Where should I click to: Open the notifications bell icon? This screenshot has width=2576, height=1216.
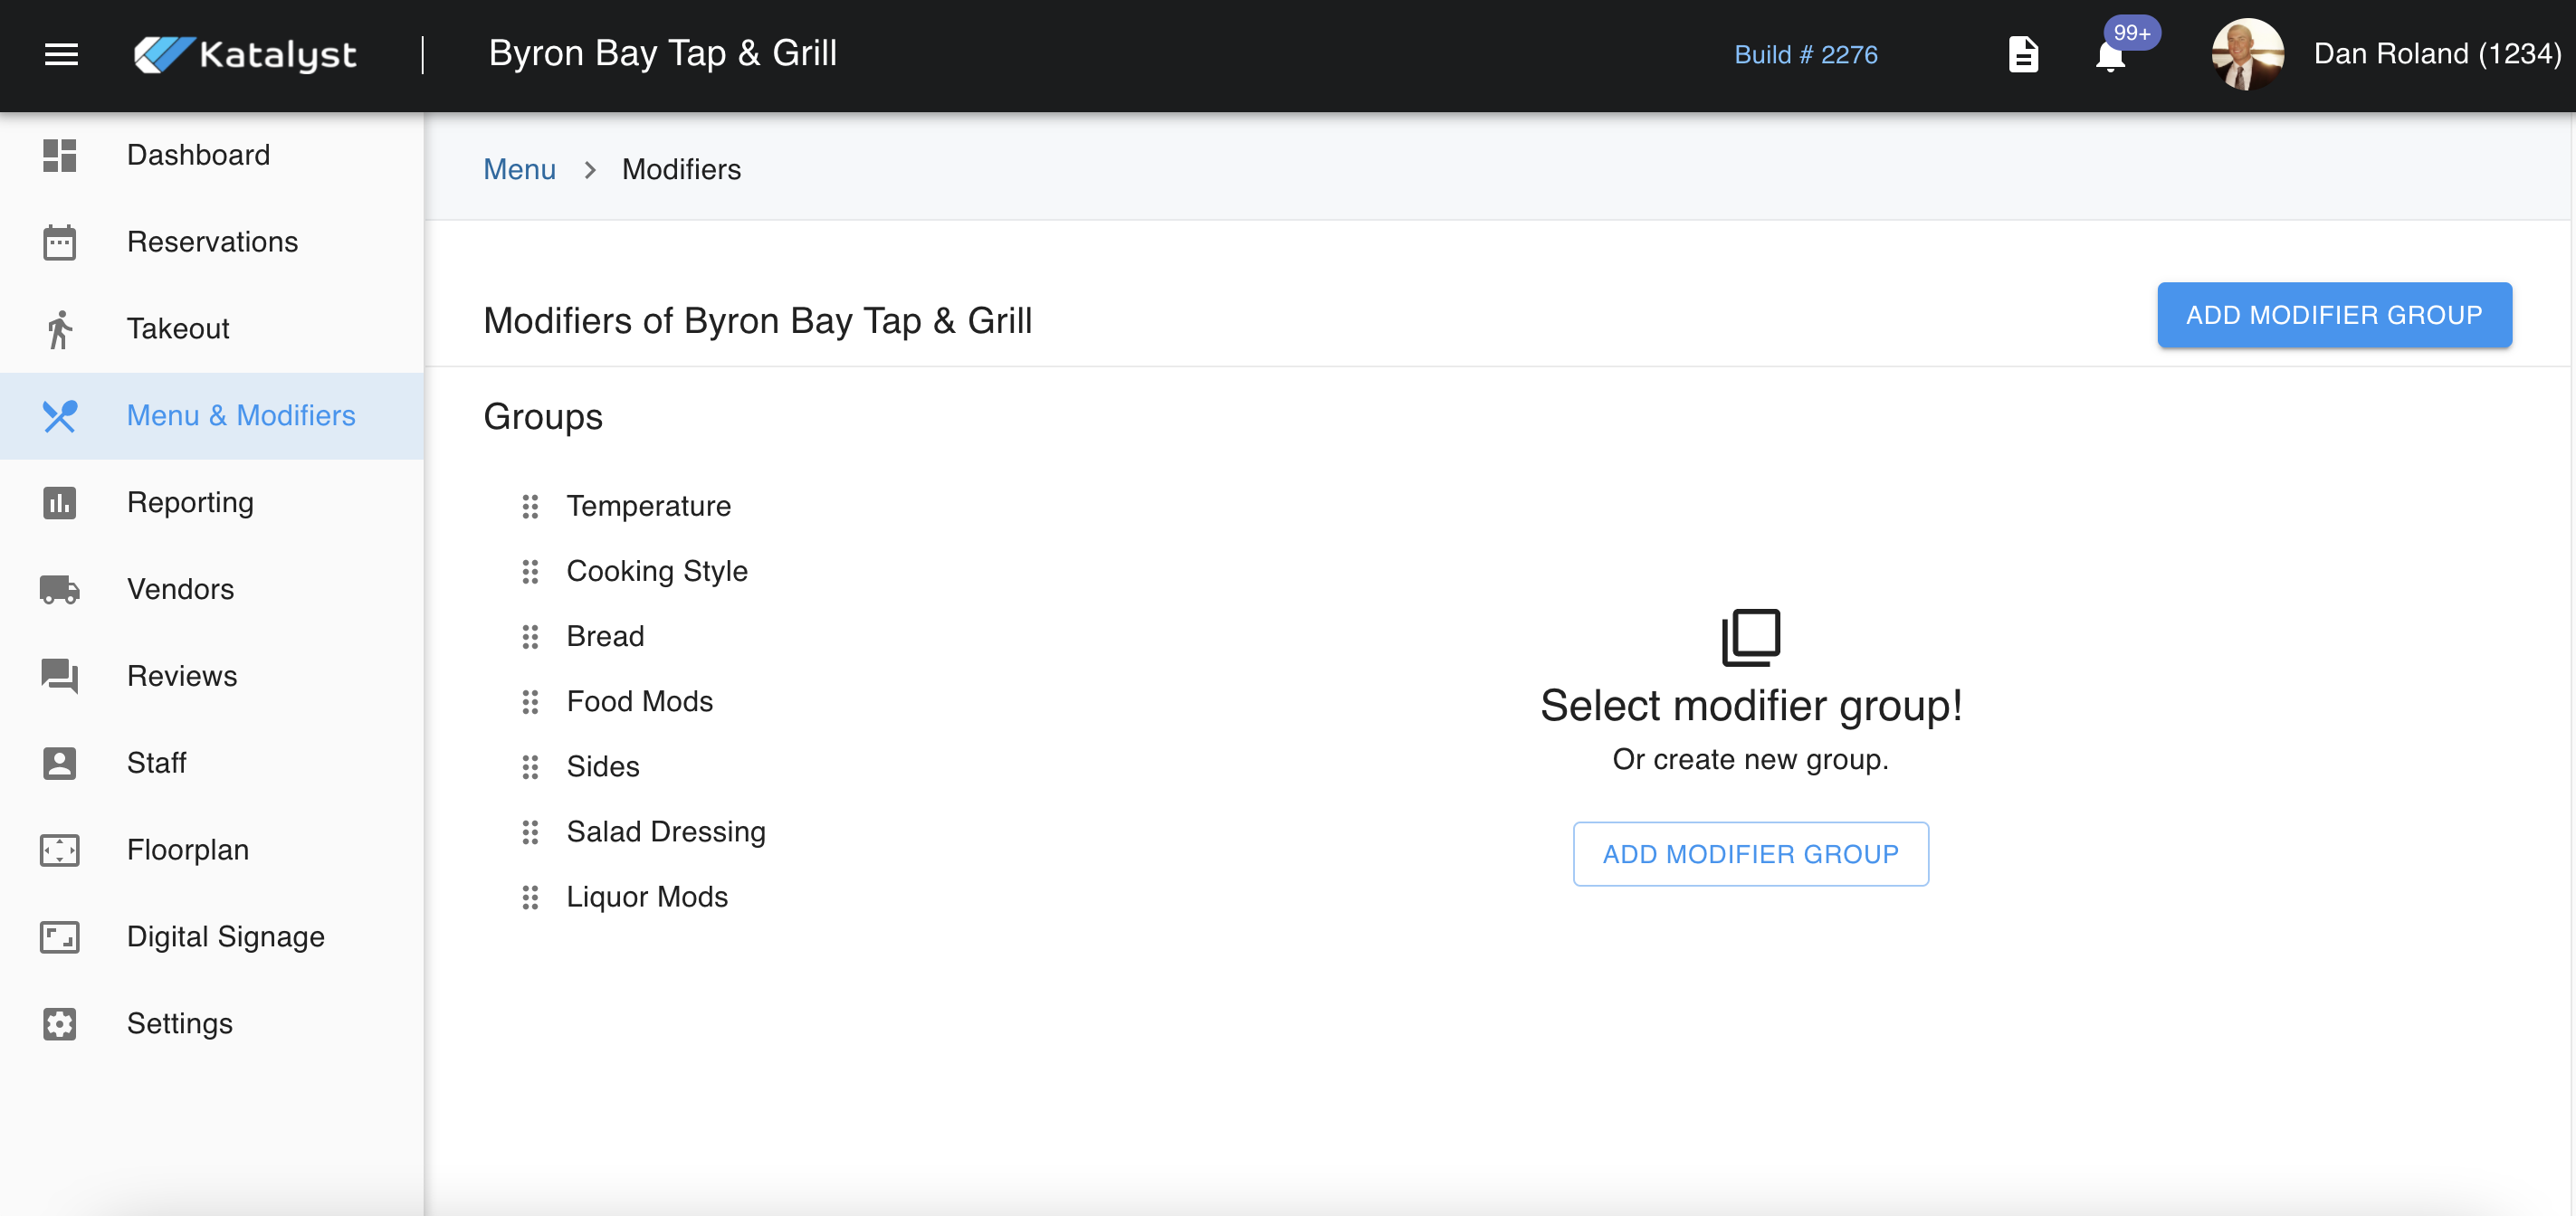point(2110,56)
